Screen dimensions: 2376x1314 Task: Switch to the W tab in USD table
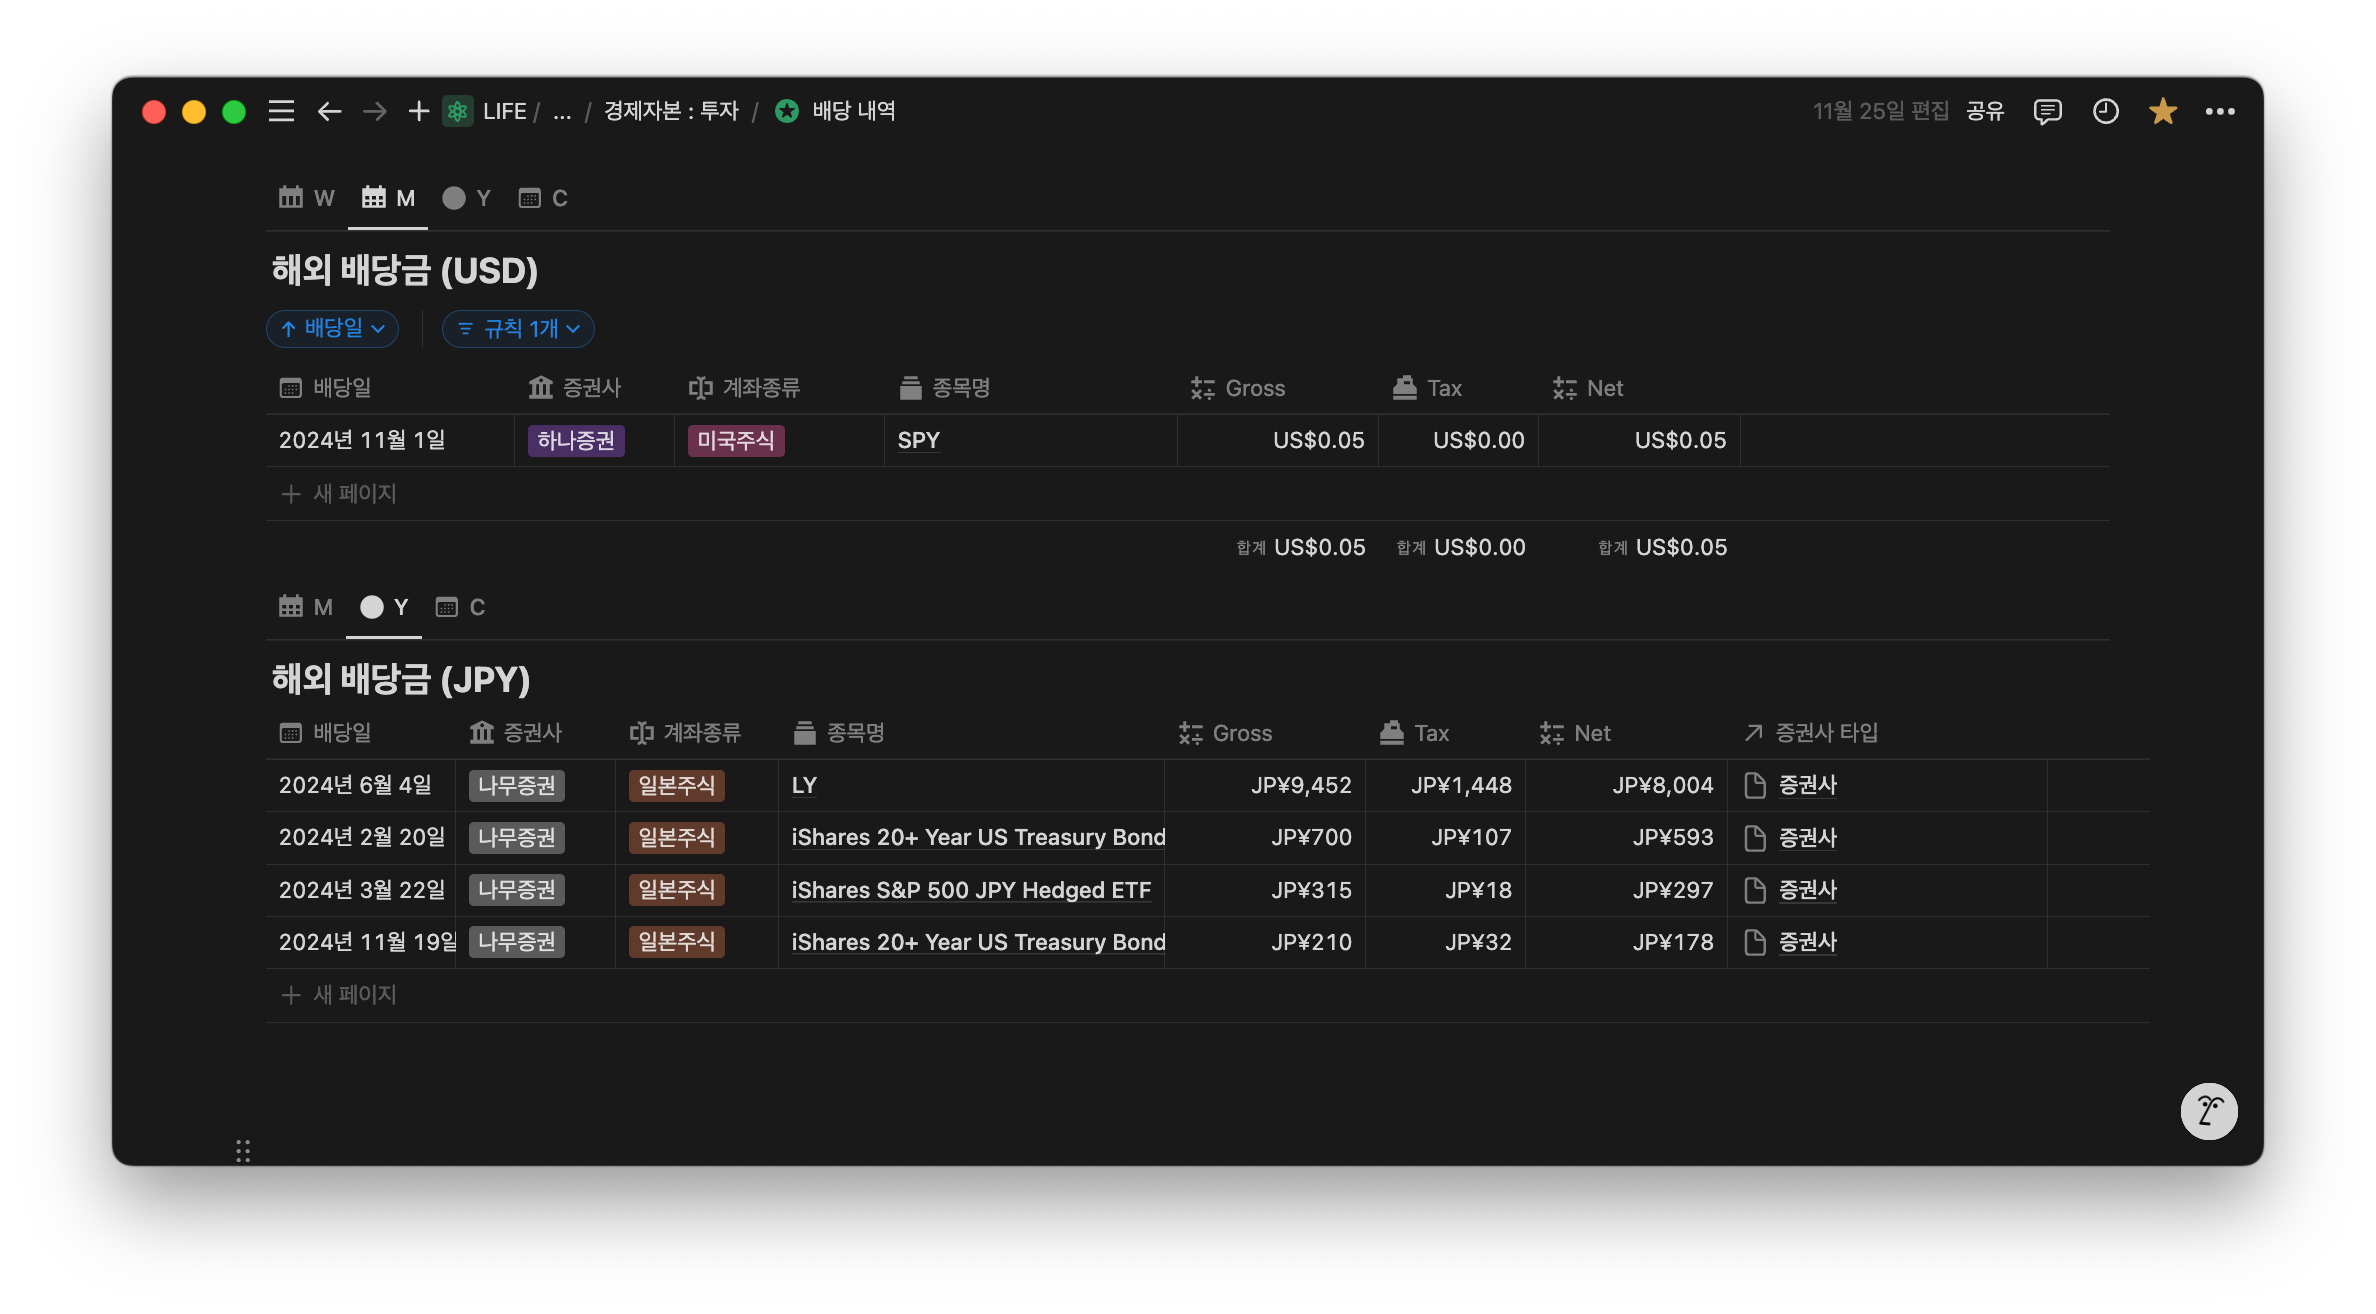307,198
